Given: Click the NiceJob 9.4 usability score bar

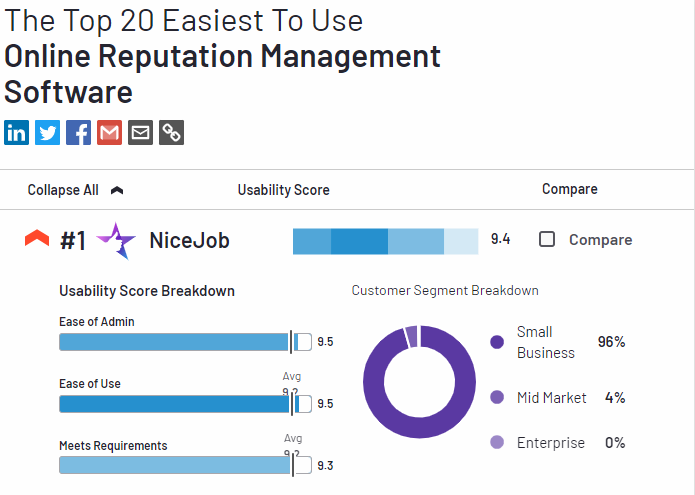Looking at the screenshot, I should tap(385, 240).
